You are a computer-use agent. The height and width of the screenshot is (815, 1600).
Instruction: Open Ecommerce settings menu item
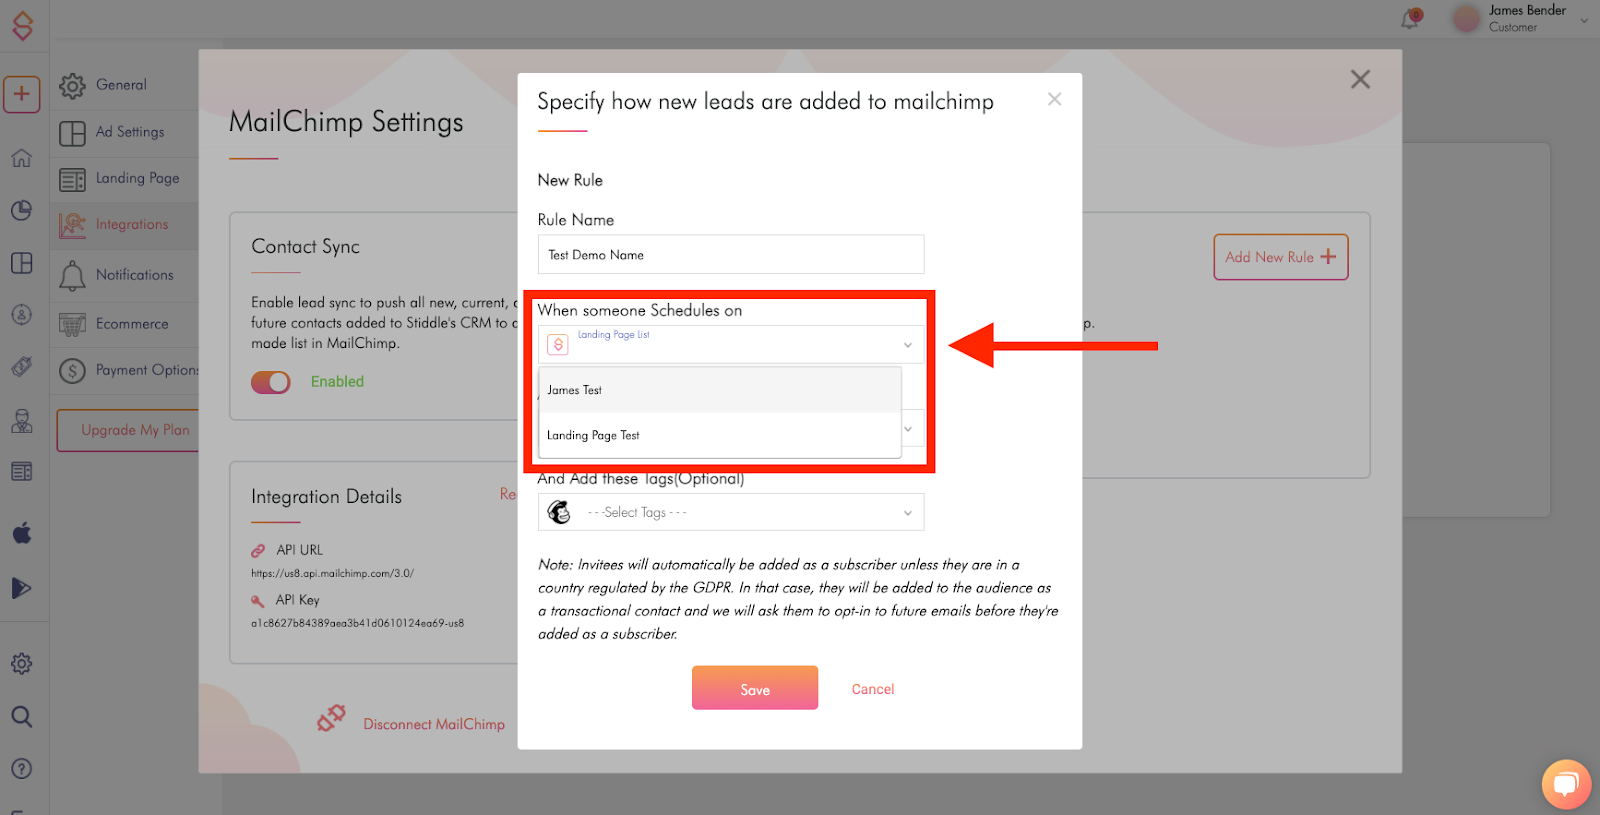[x=125, y=324]
